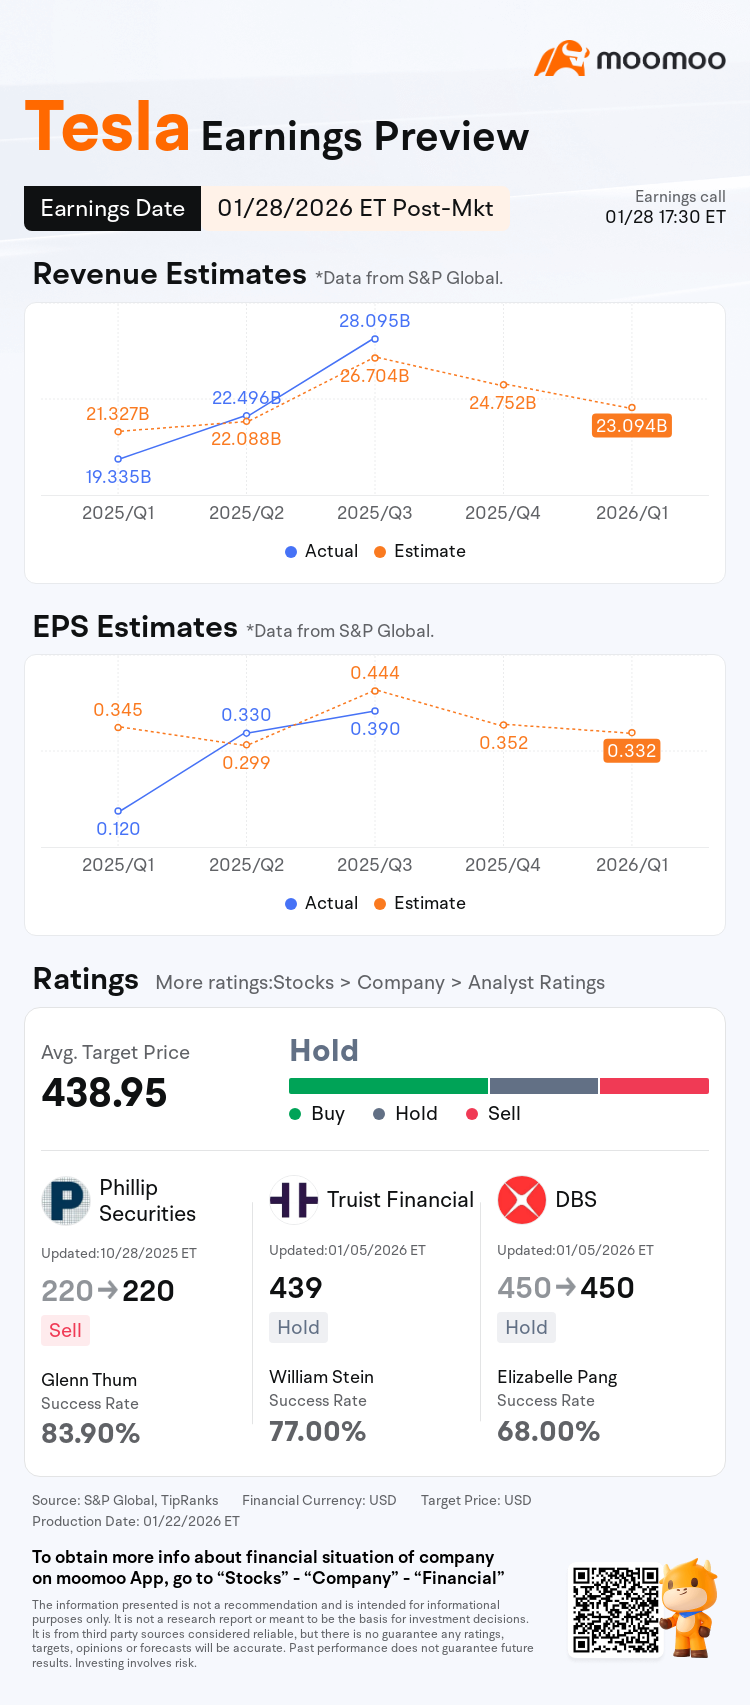The width and height of the screenshot is (750, 1705).
Task: Click the highlighted 23.094B revenue estimate label
Action: click(631, 425)
